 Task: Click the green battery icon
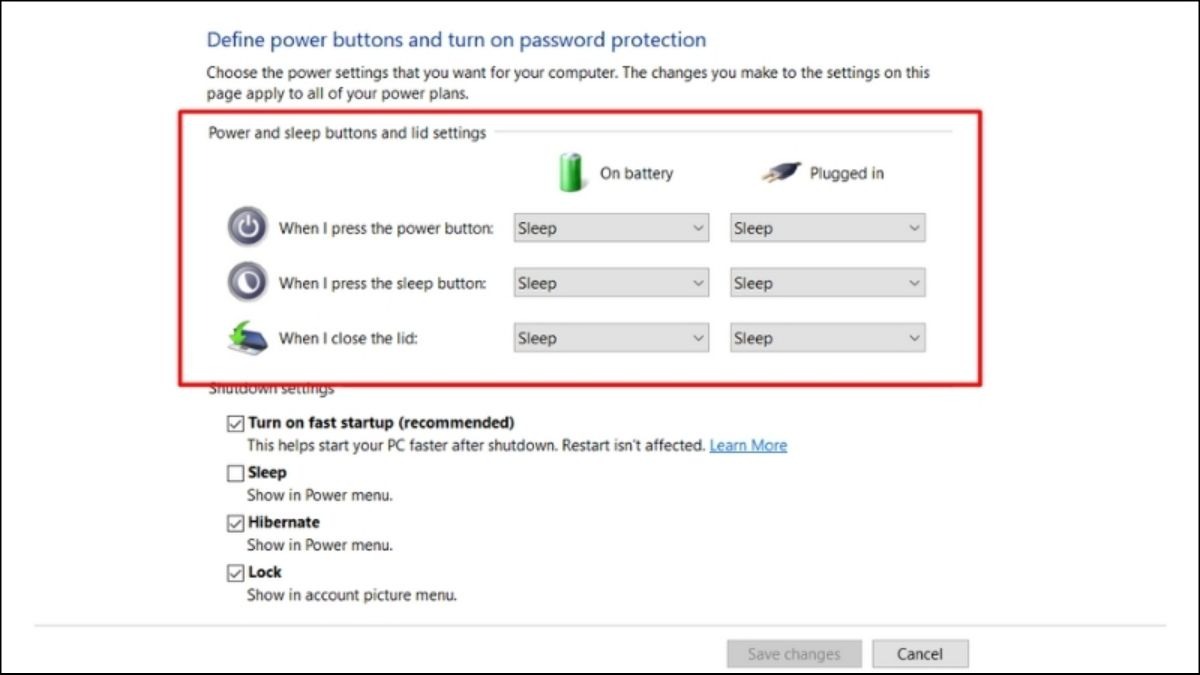[x=572, y=172]
